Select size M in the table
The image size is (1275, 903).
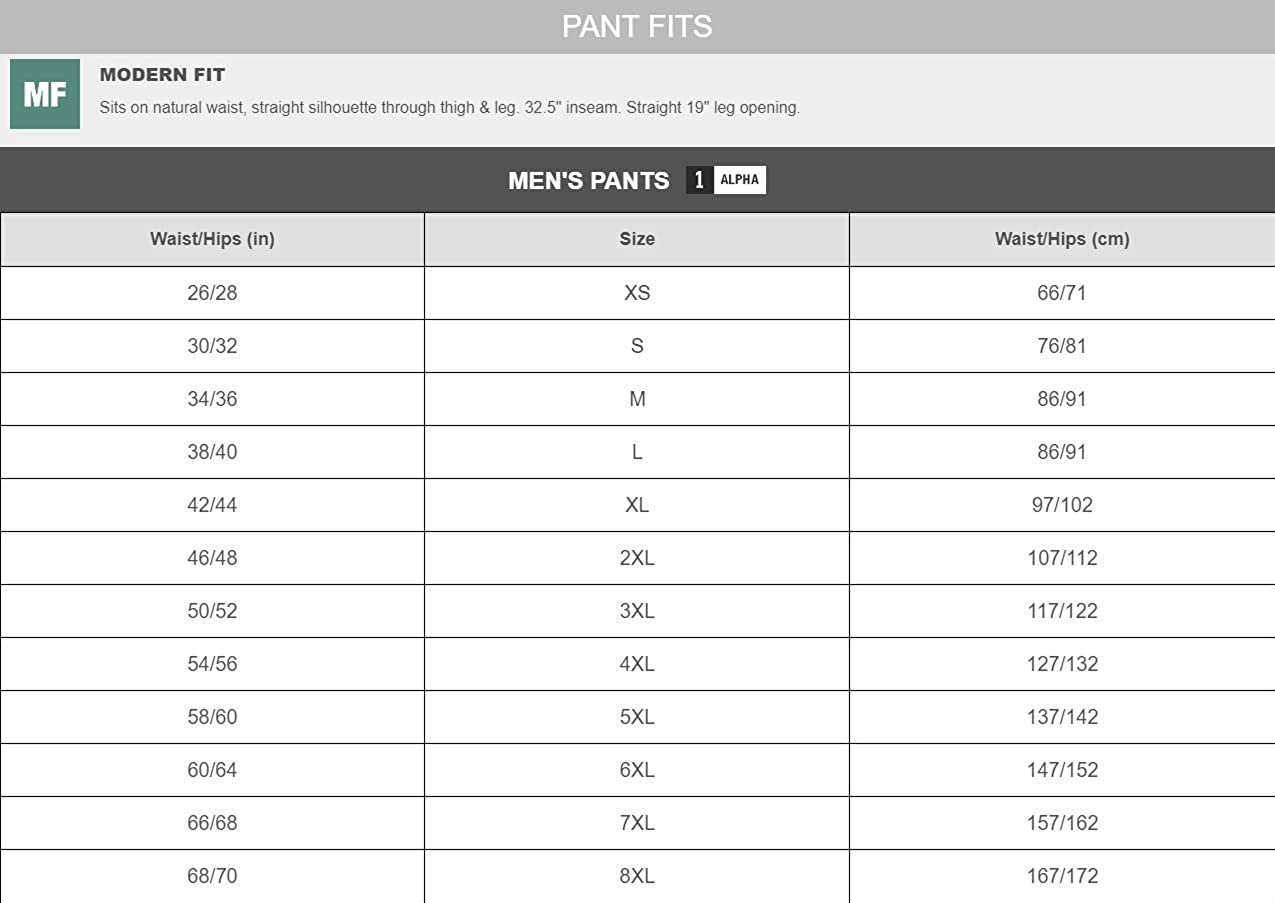tap(637, 399)
